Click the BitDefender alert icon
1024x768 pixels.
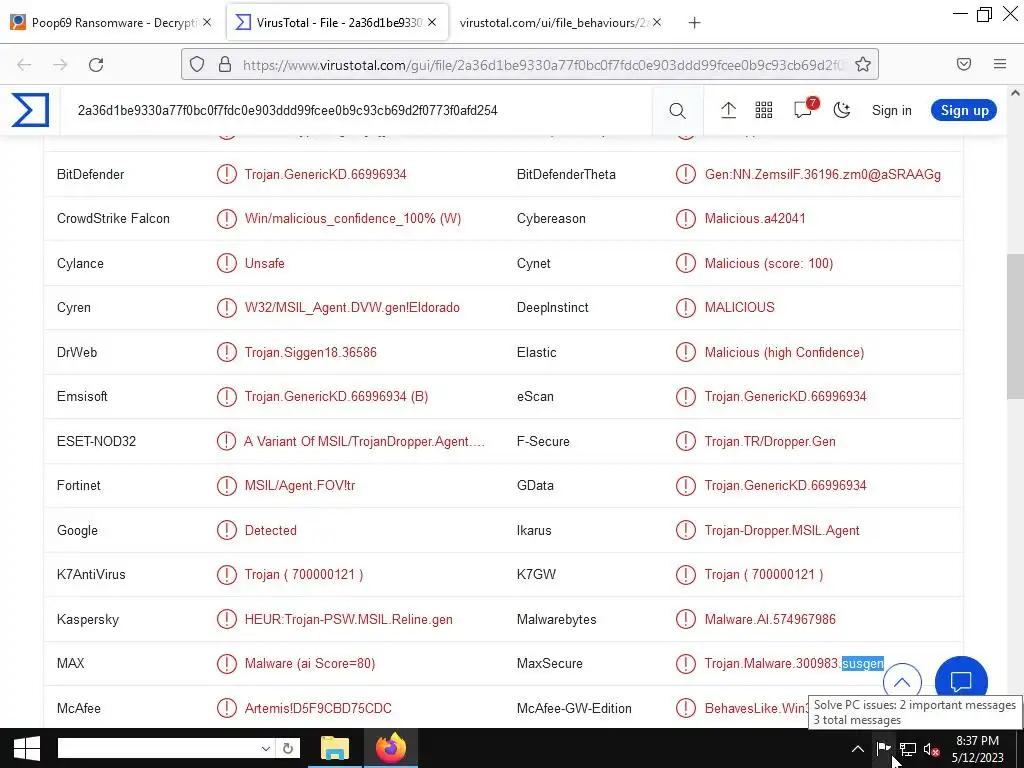click(x=227, y=174)
